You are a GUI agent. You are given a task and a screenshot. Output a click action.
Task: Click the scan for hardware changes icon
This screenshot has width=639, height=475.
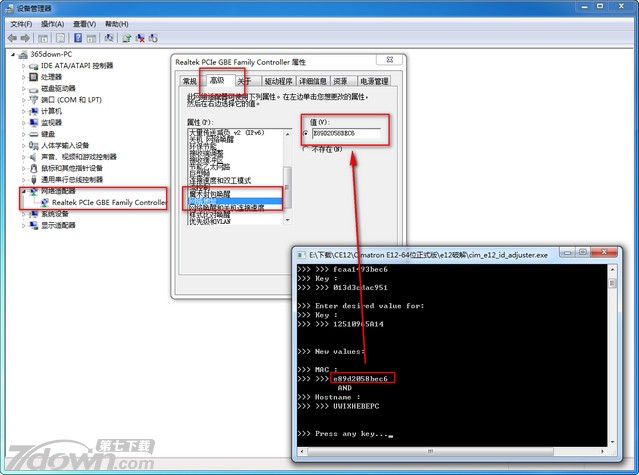[109, 38]
